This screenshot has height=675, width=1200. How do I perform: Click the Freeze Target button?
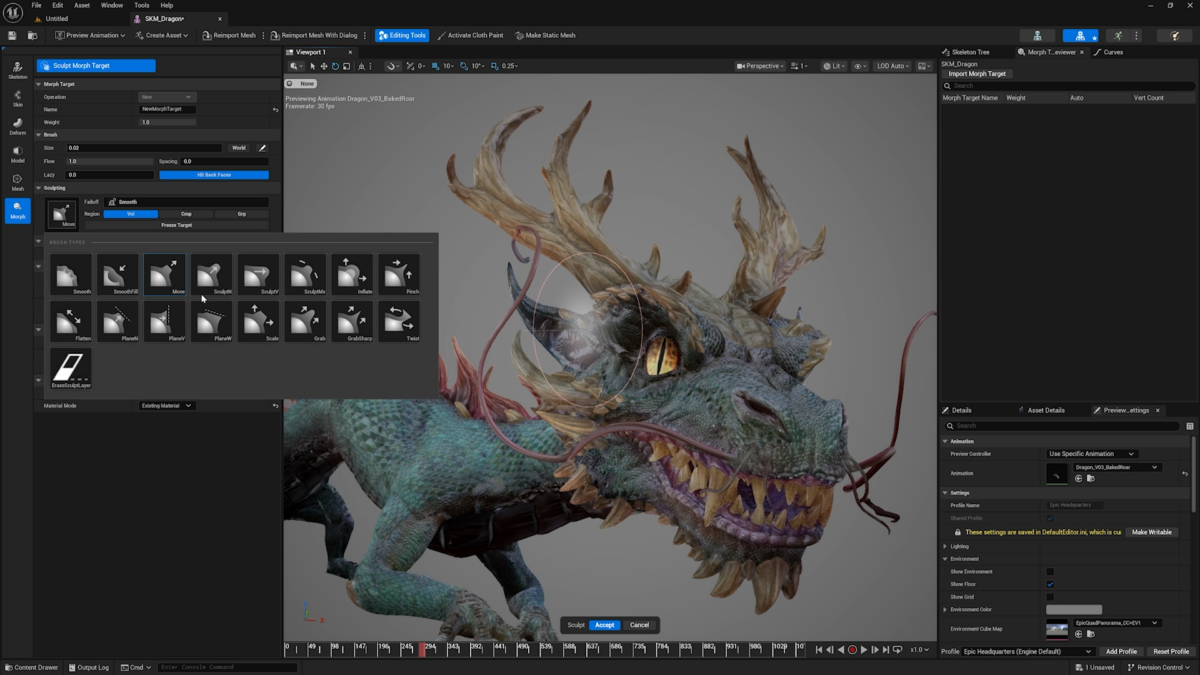[176, 225]
